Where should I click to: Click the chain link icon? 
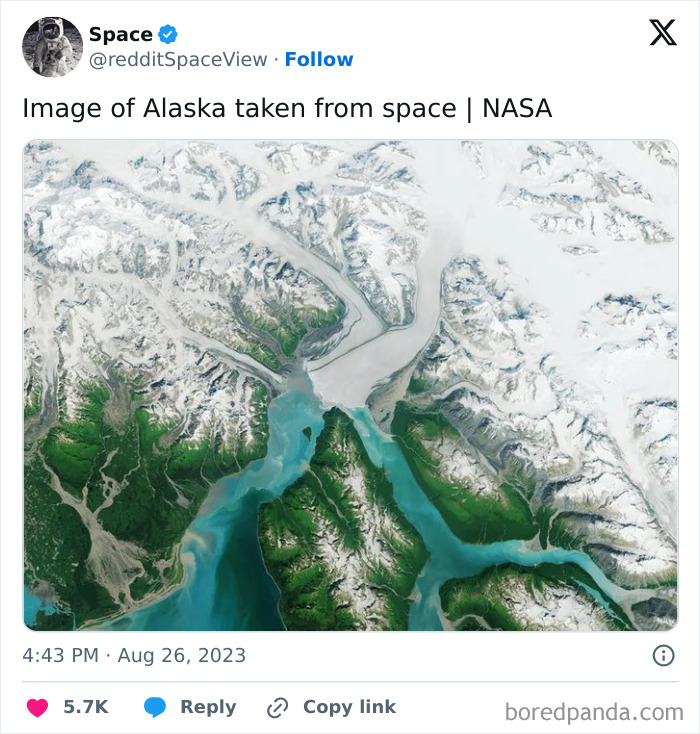(278, 708)
